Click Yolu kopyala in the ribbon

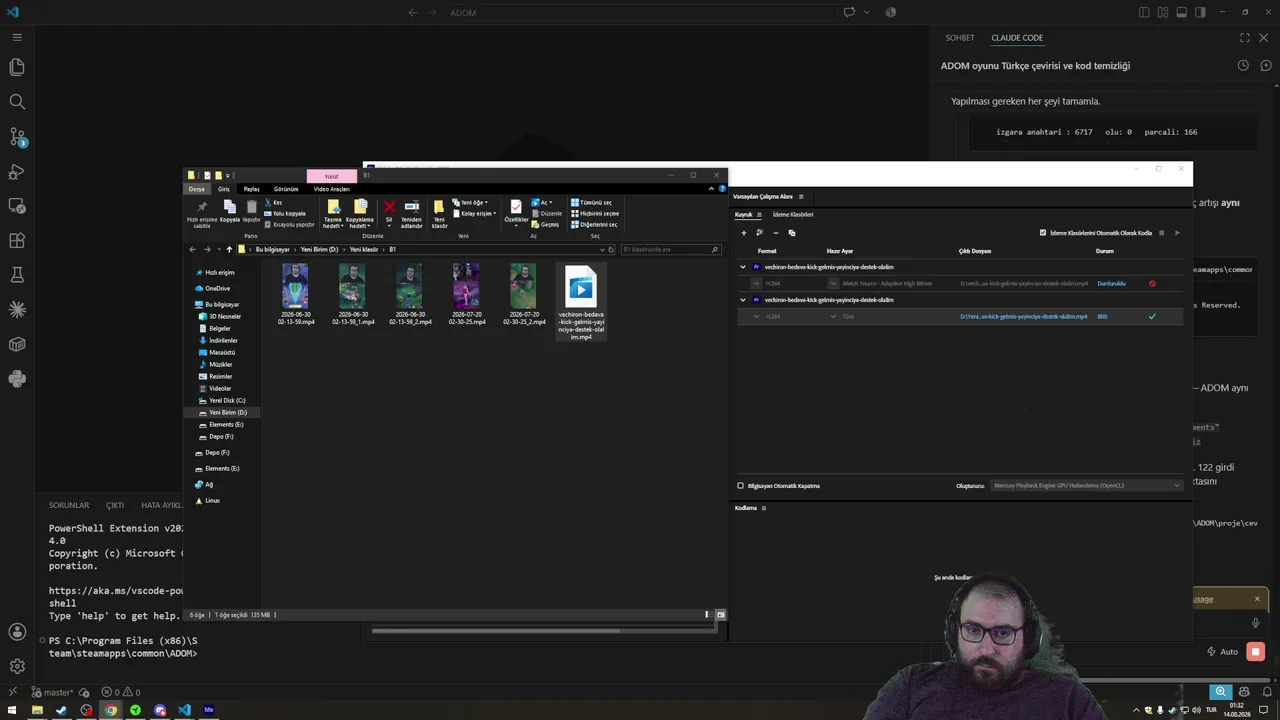tap(285, 213)
